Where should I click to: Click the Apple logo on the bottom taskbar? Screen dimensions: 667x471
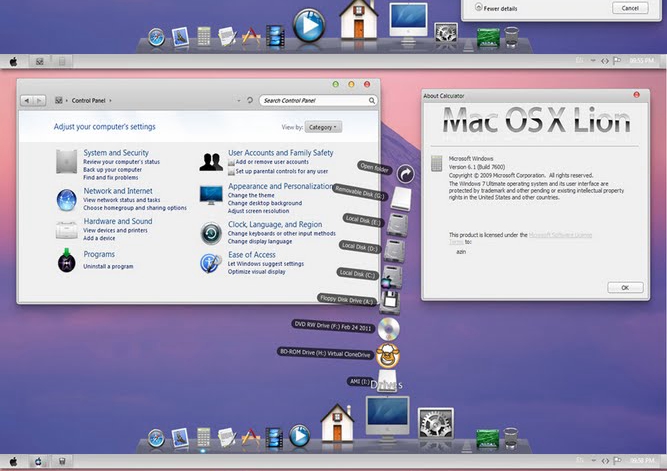click(14, 462)
